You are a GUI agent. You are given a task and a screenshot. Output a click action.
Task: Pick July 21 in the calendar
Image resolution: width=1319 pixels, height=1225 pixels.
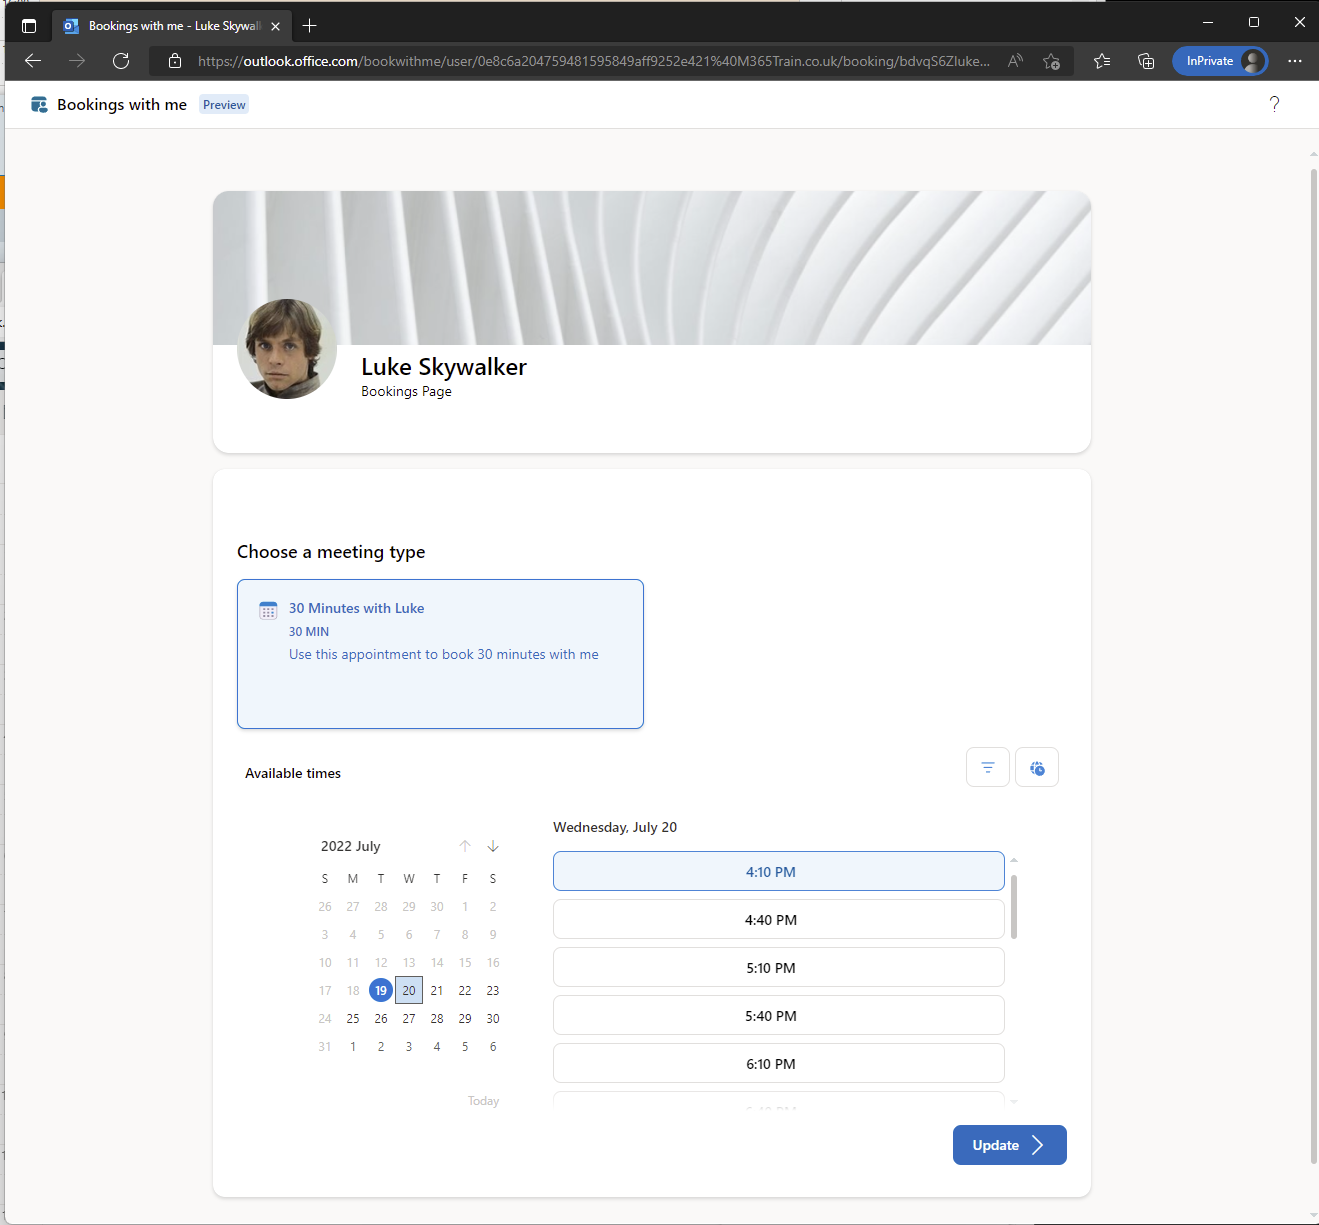437,990
